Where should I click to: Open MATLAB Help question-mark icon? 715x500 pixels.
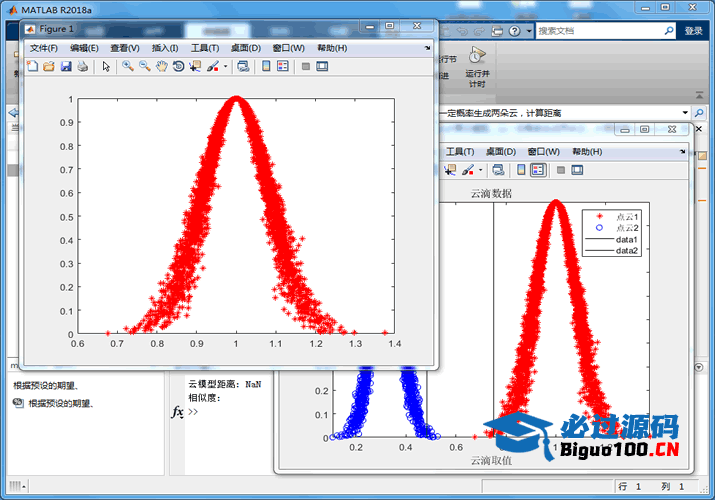pos(514,31)
